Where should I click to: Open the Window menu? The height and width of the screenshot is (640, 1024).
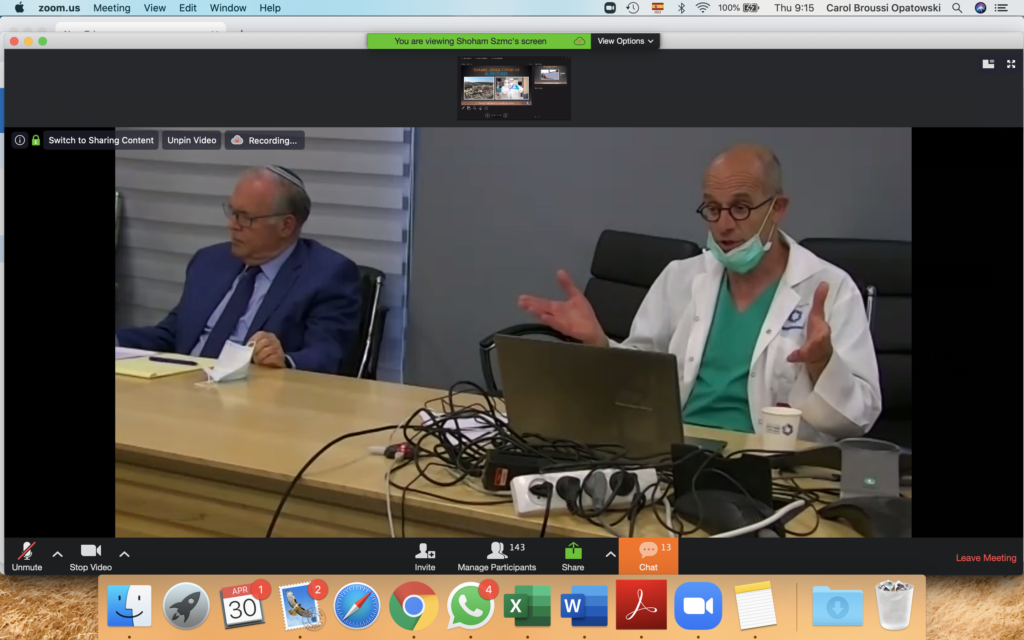pos(228,8)
